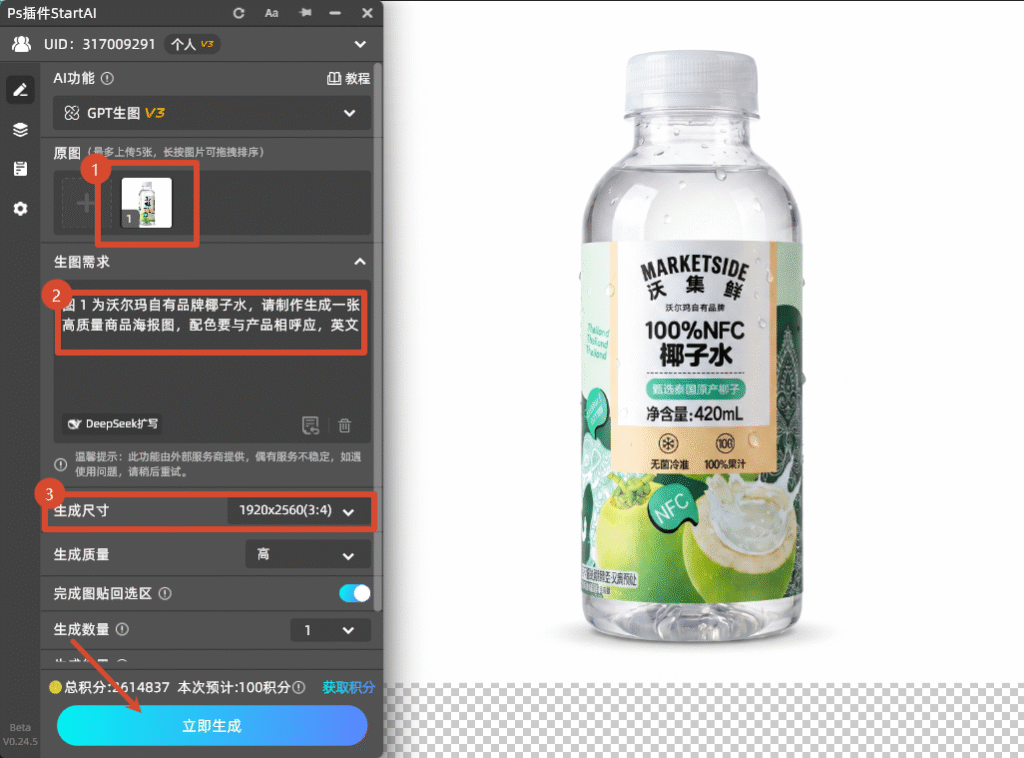
Task: Click the refresh icon in the StartAI title bar
Action: tap(238, 13)
